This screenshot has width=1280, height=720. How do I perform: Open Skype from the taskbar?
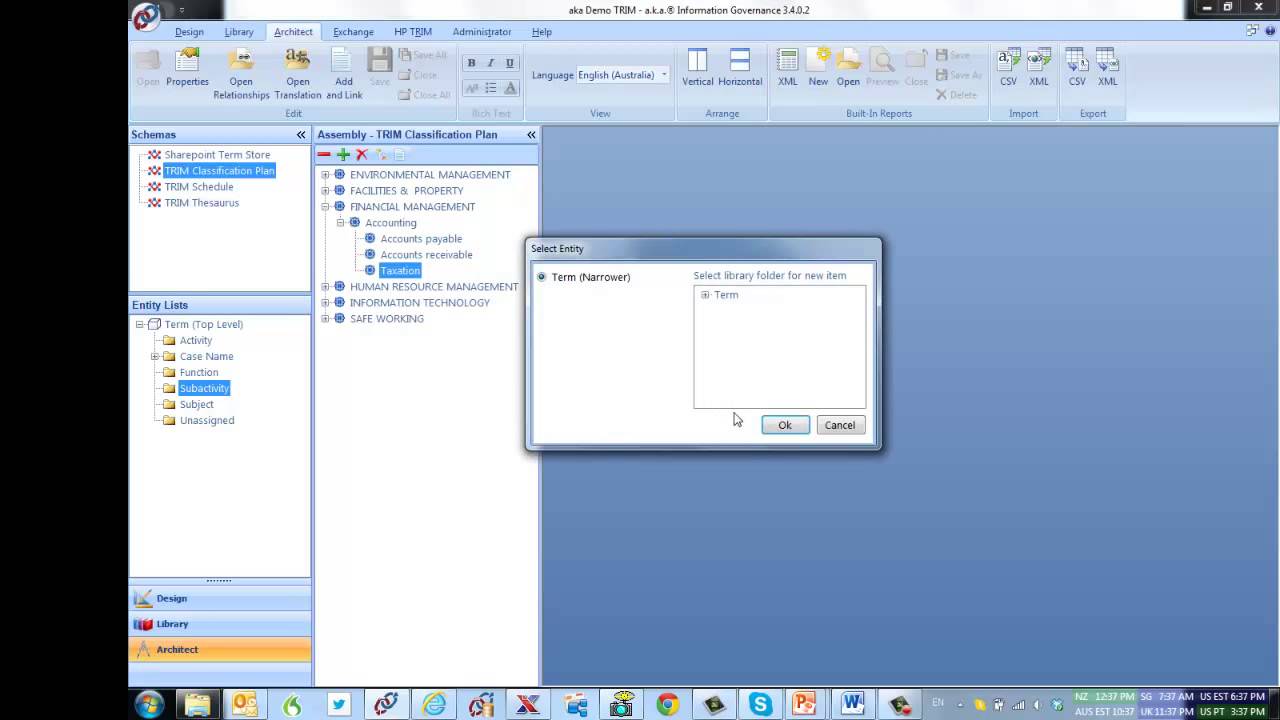click(x=759, y=705)
